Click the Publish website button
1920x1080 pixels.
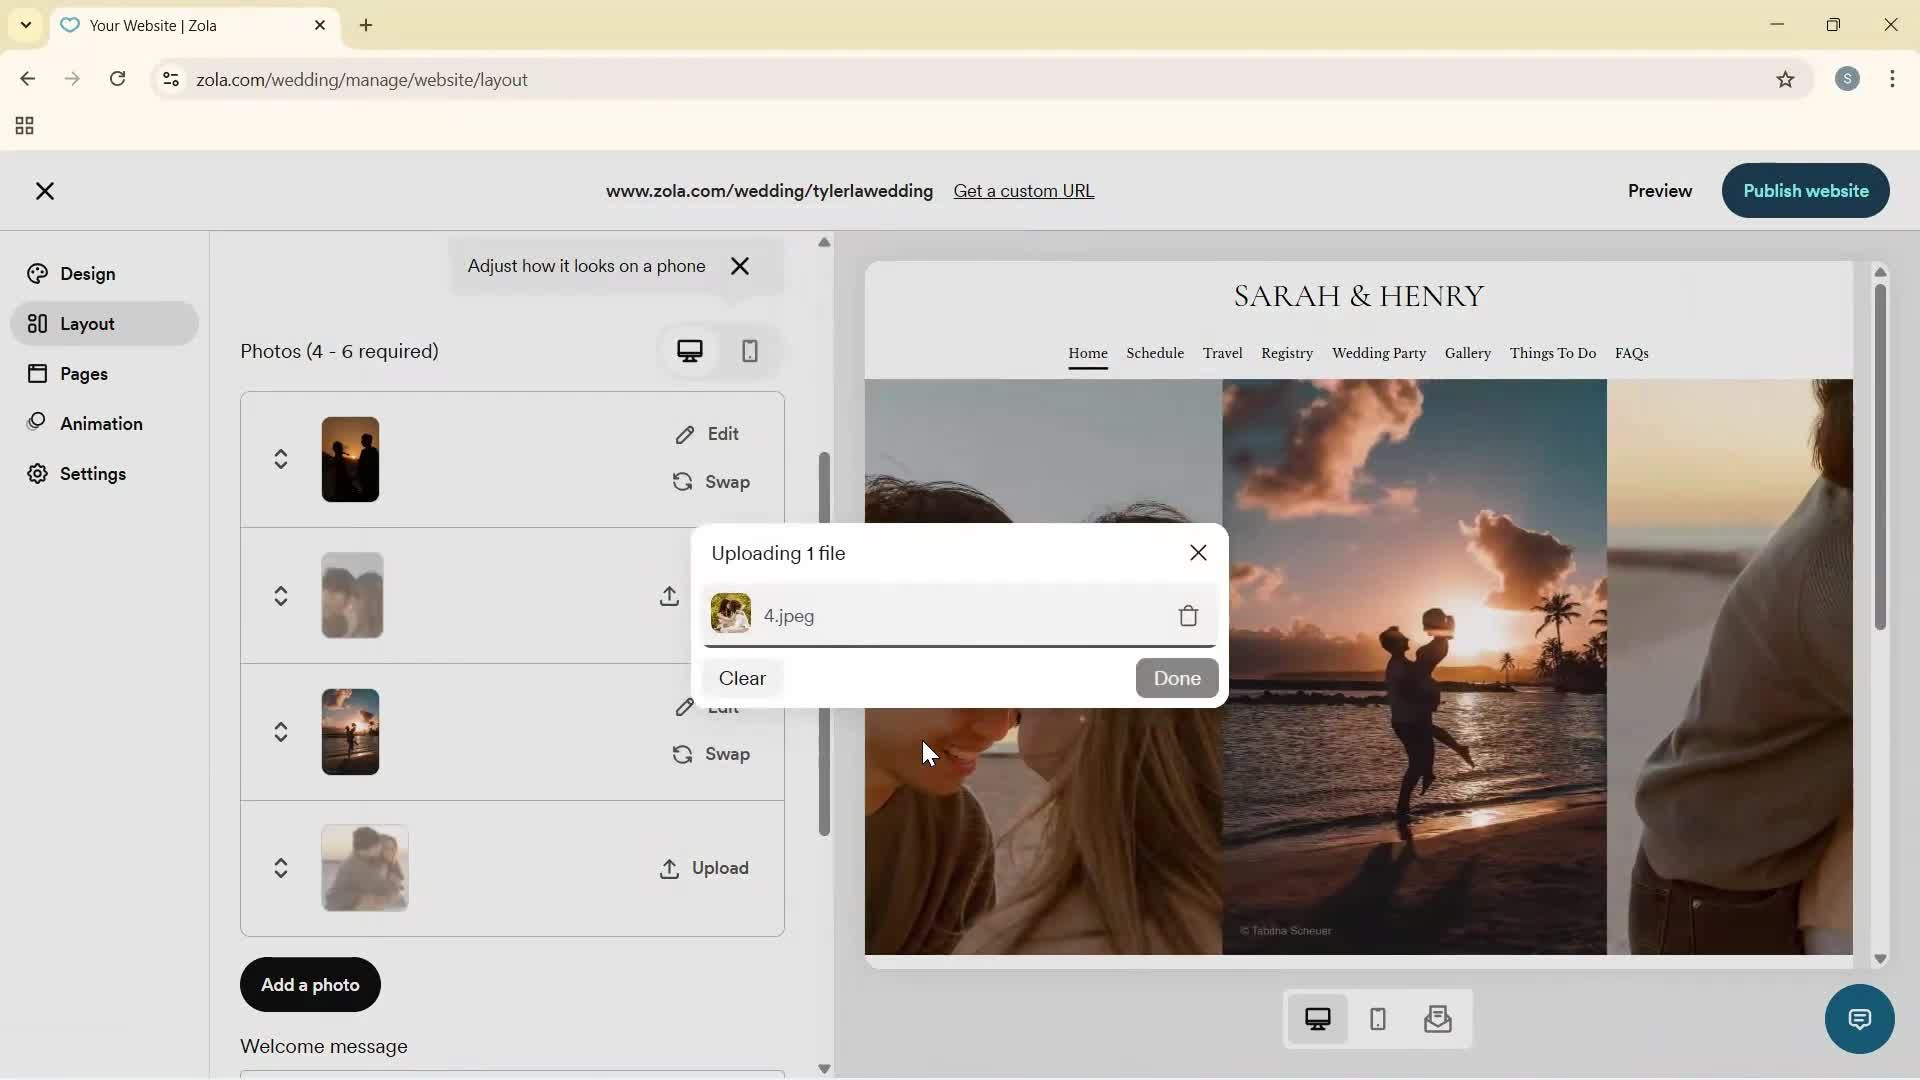[1805, 191]
